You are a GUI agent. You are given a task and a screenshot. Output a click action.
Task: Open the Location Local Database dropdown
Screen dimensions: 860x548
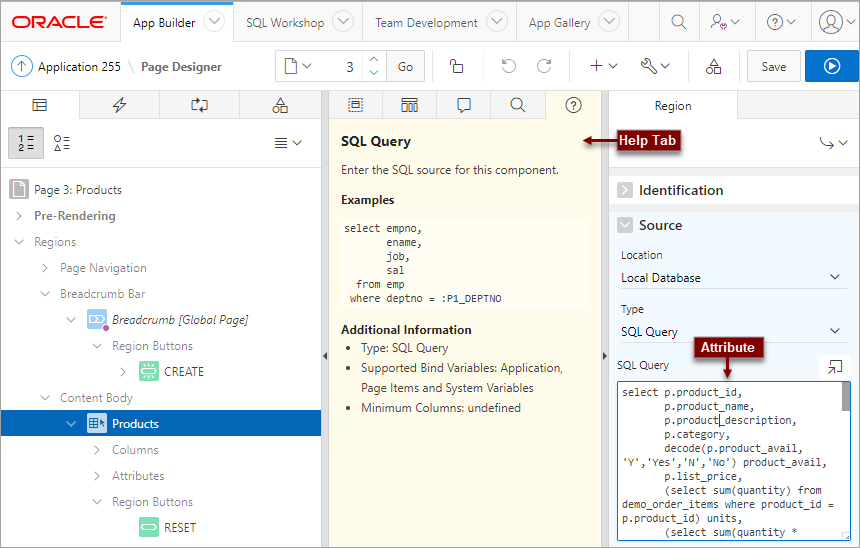click(733, 278)
